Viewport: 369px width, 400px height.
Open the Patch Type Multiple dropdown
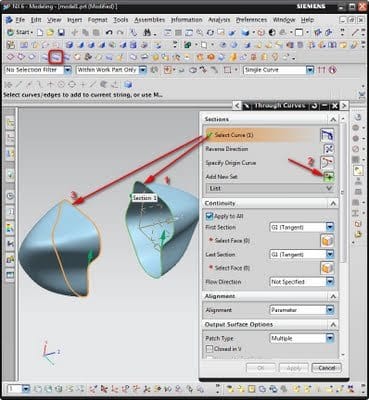click(330, 338)
